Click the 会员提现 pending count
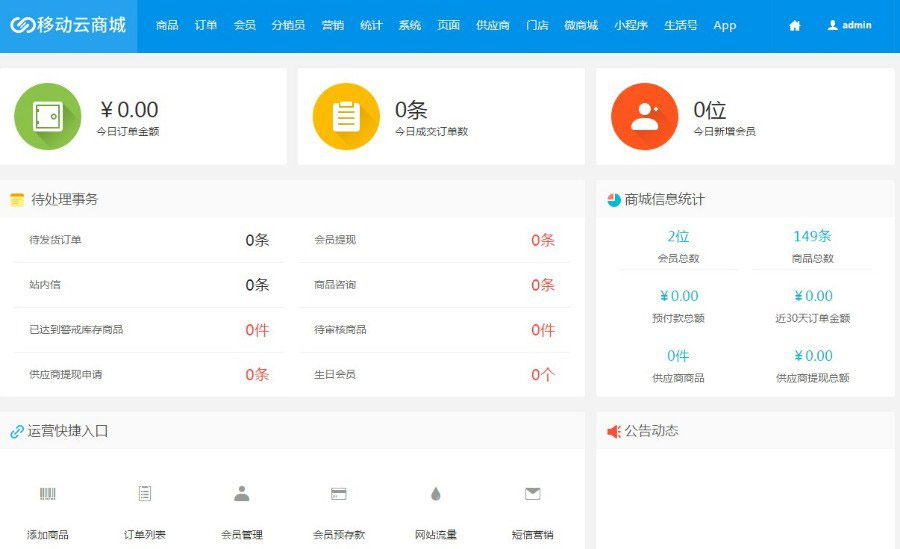Viewport: 900px width, 549px height. tap(542, 240)
